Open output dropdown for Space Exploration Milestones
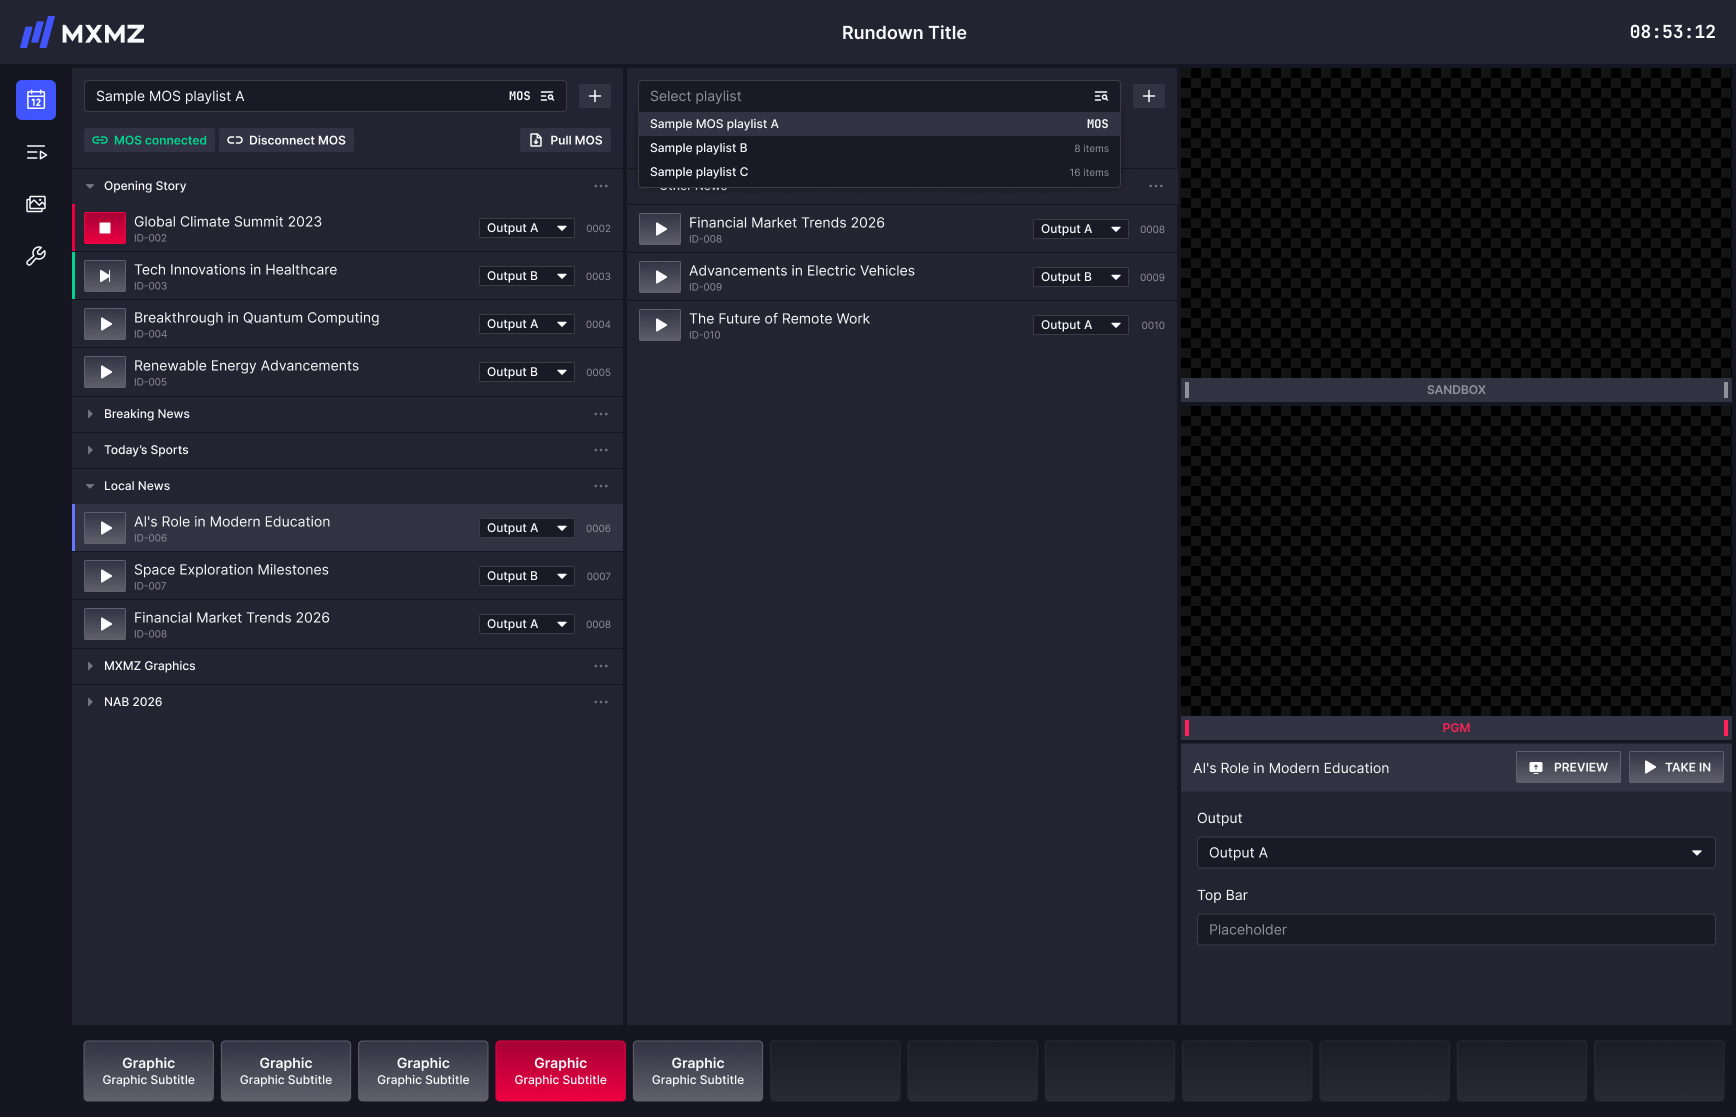This screenshot has width=1736, height=1117. click(x=527, y=576)
